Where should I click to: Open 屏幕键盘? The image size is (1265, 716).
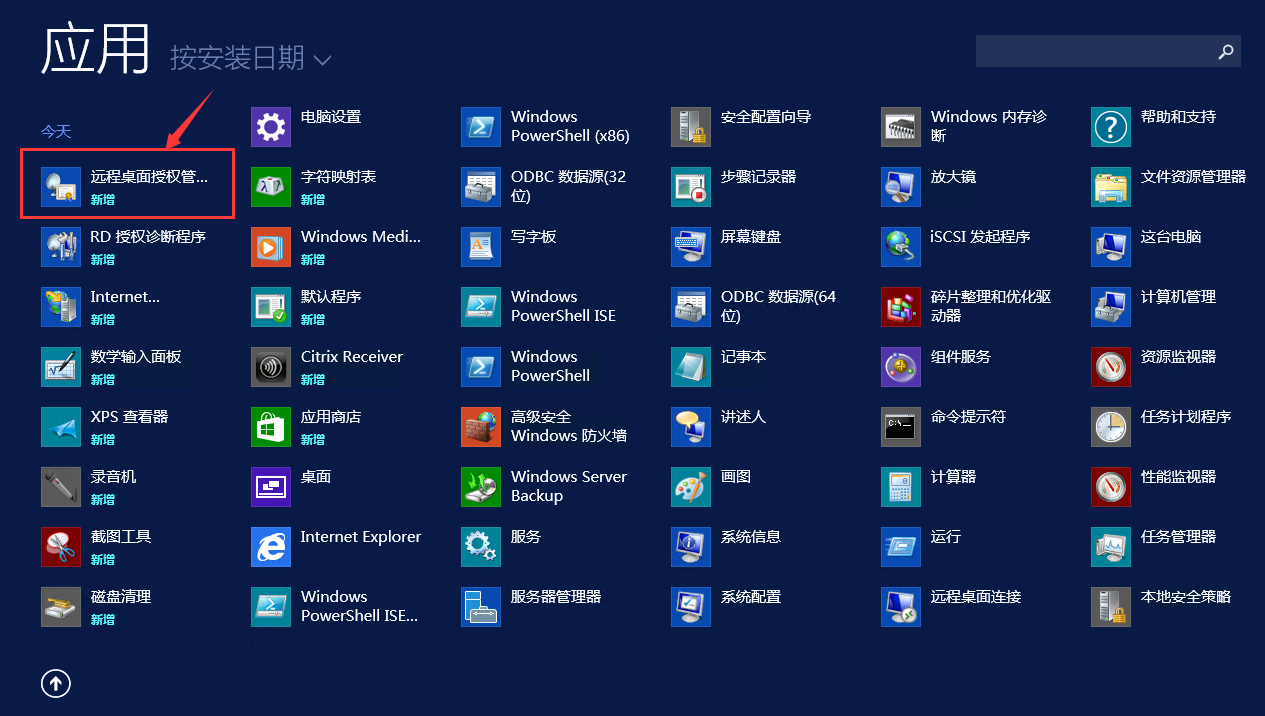(727, 247)
